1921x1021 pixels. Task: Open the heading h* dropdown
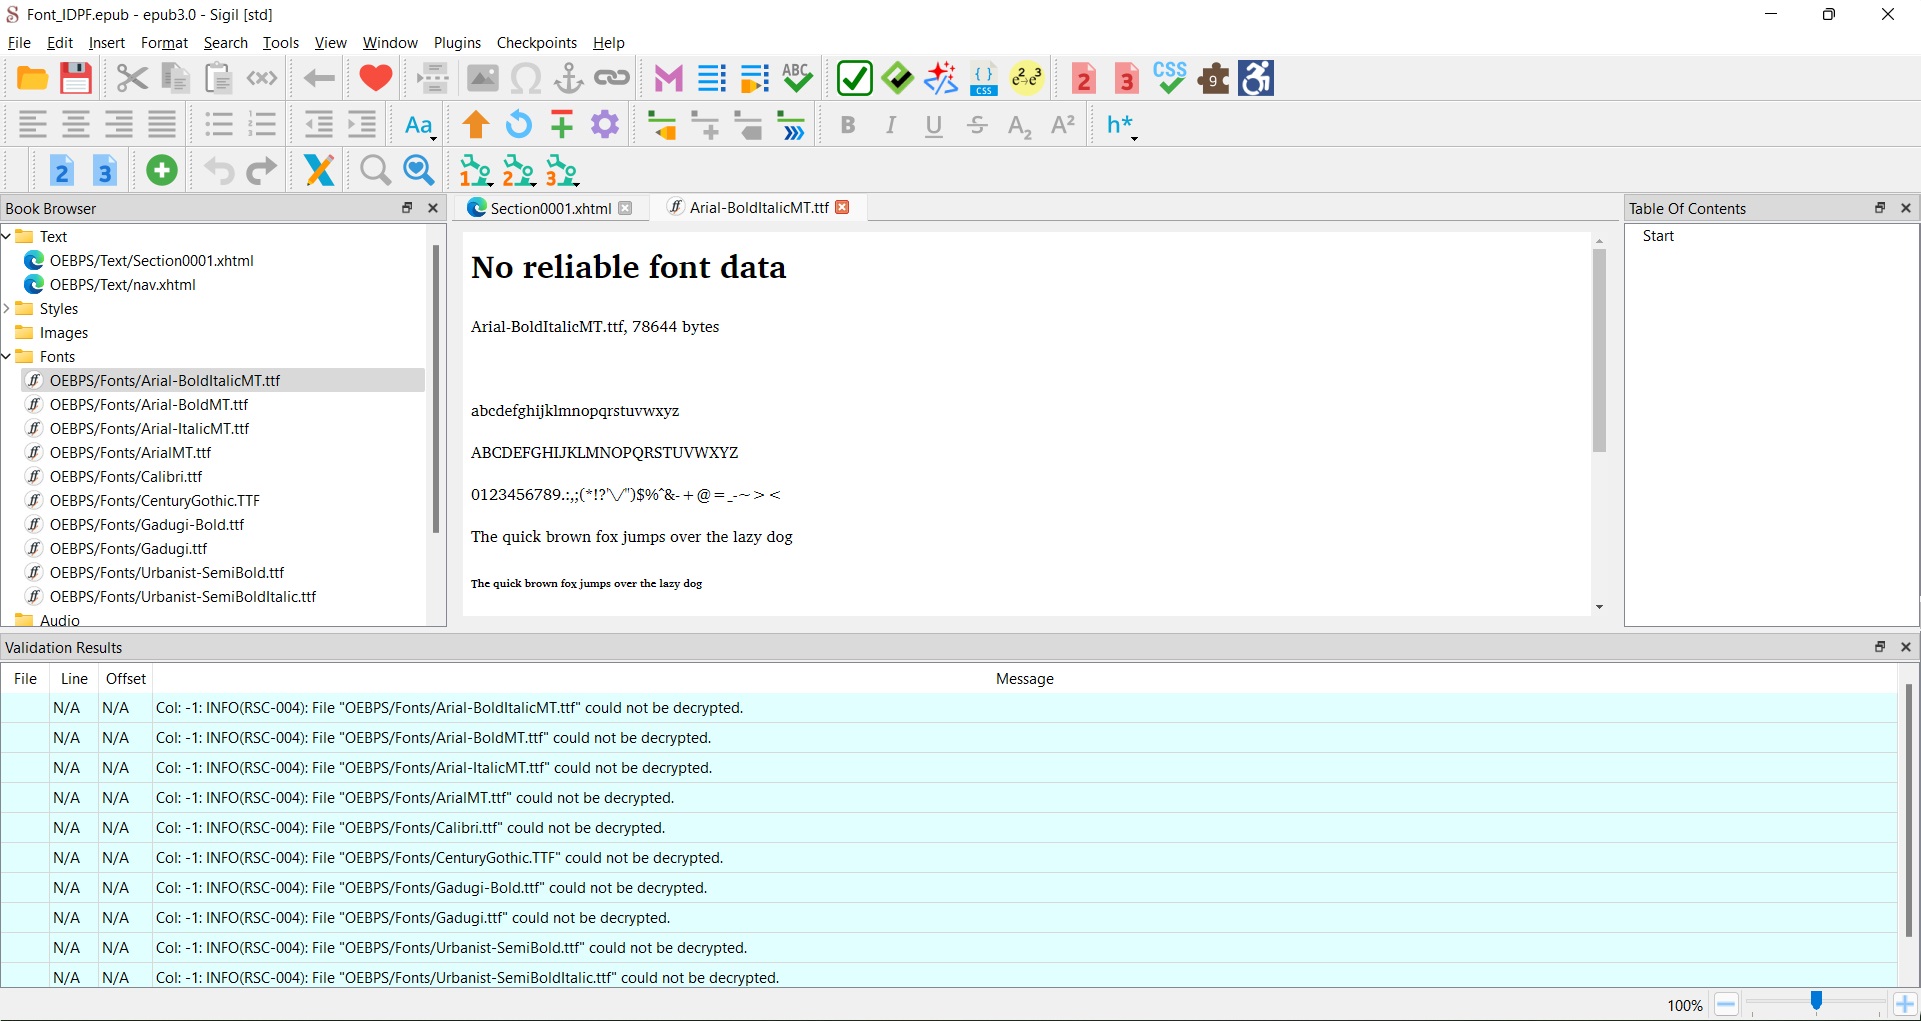point(1122,125)
